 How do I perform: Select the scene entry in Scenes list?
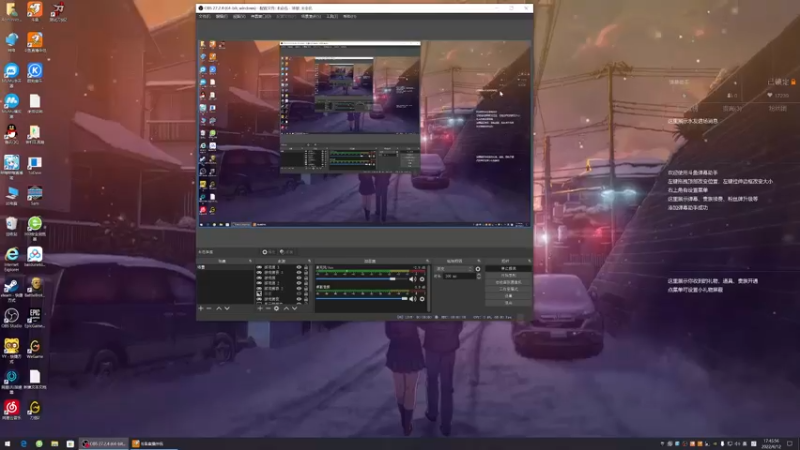(x=224, y=267)
